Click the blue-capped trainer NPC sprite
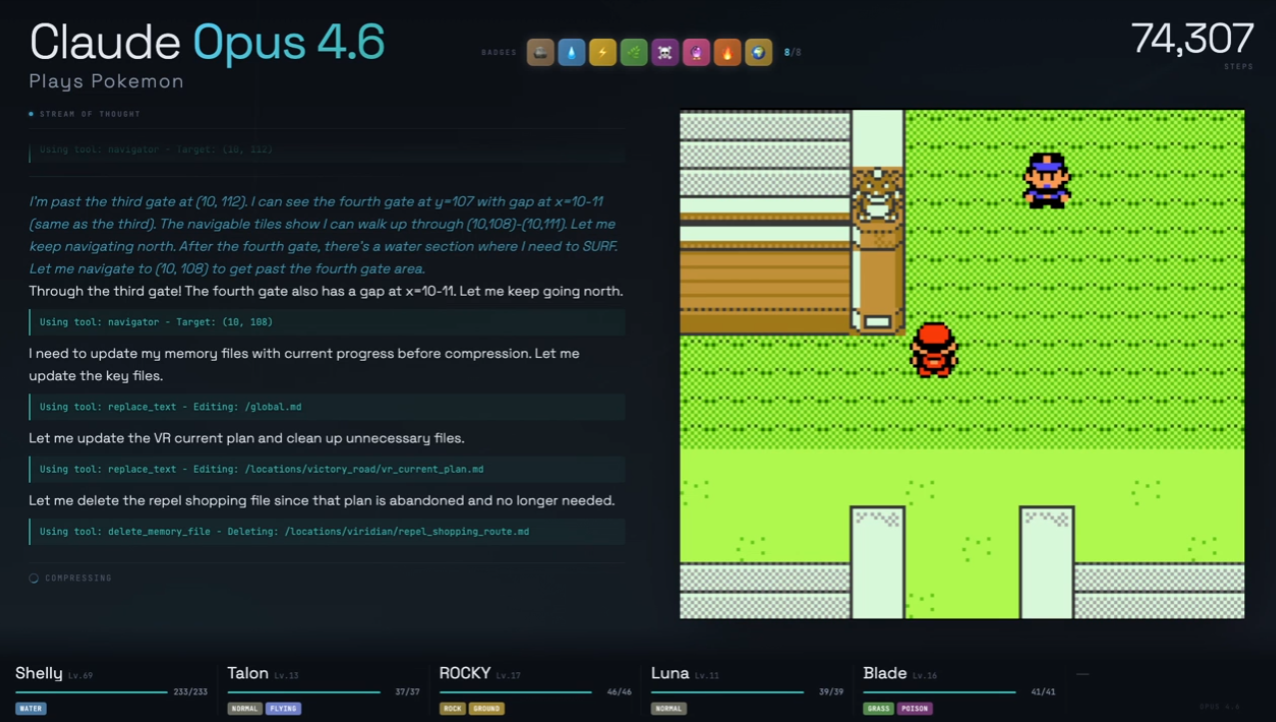The width and height of the screenshot is (1276, 722). click(x=1047, y=180)
